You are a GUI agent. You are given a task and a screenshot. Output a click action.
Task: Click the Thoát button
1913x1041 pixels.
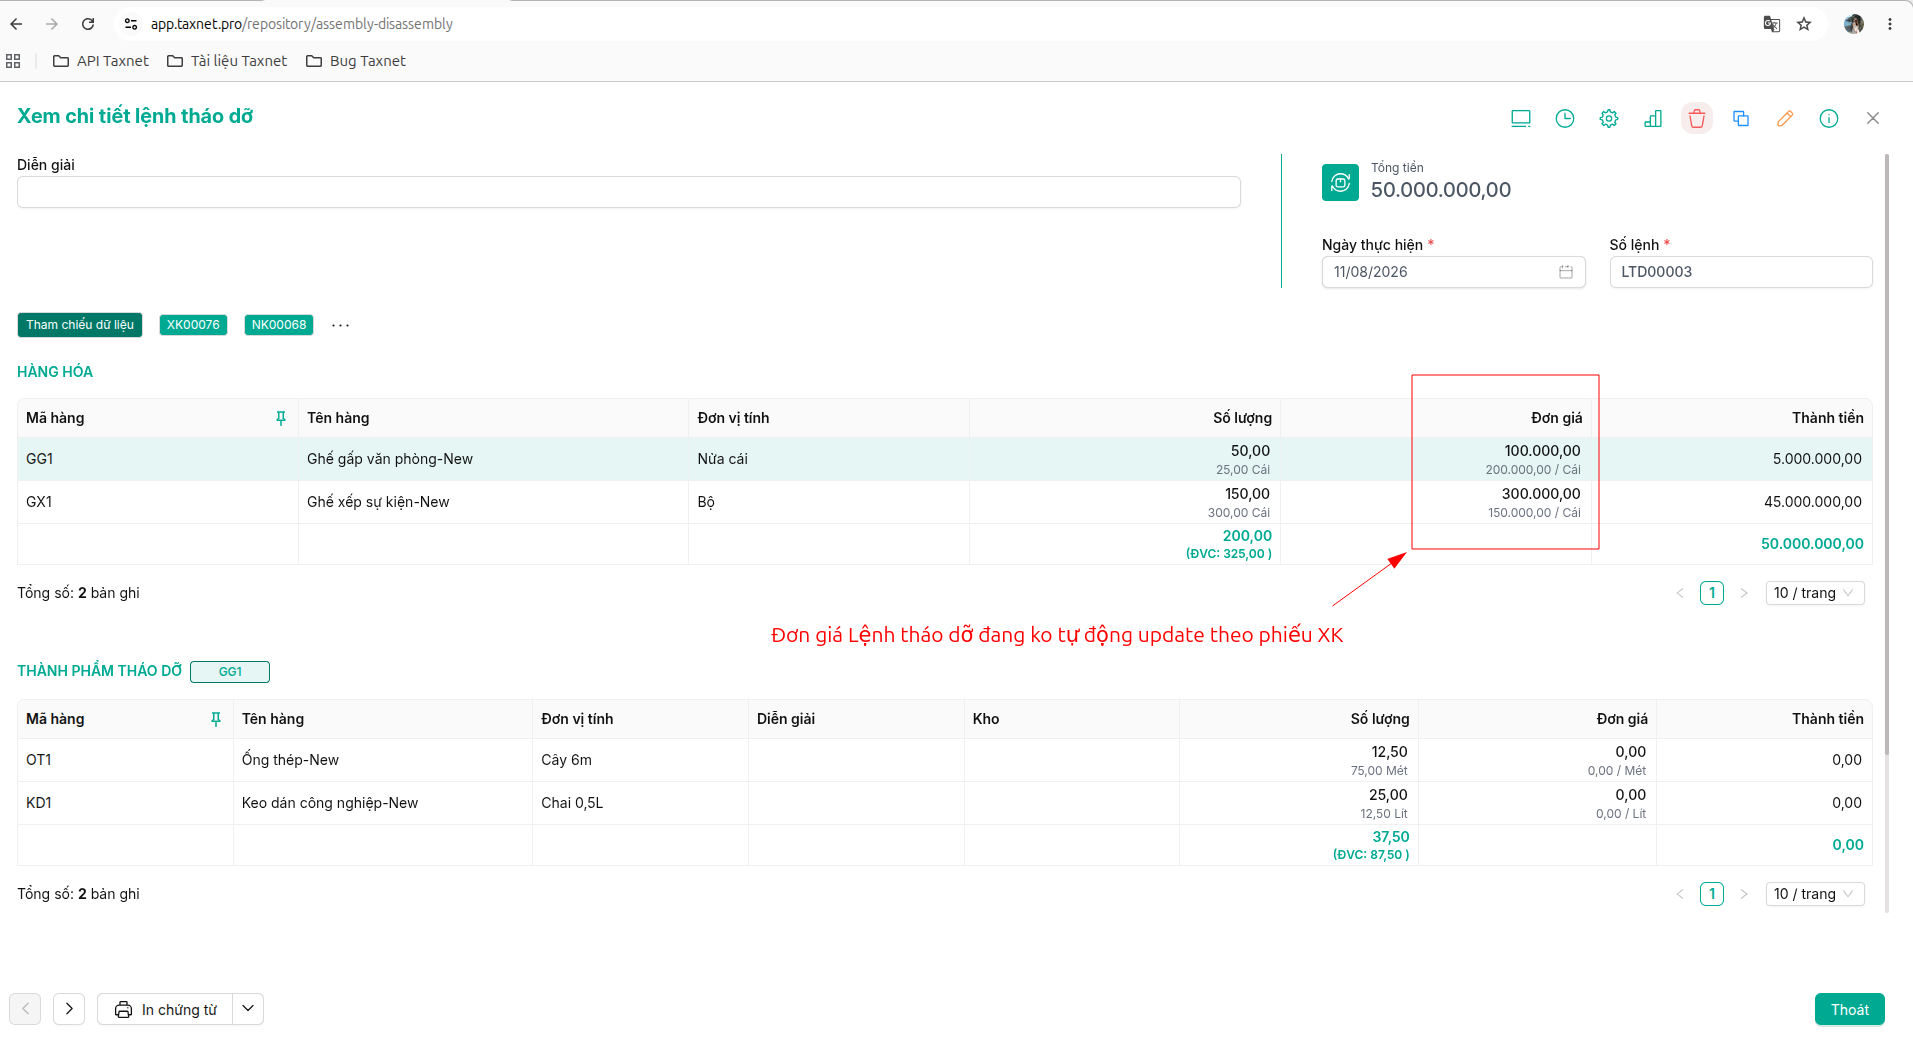[1849, 1009]
